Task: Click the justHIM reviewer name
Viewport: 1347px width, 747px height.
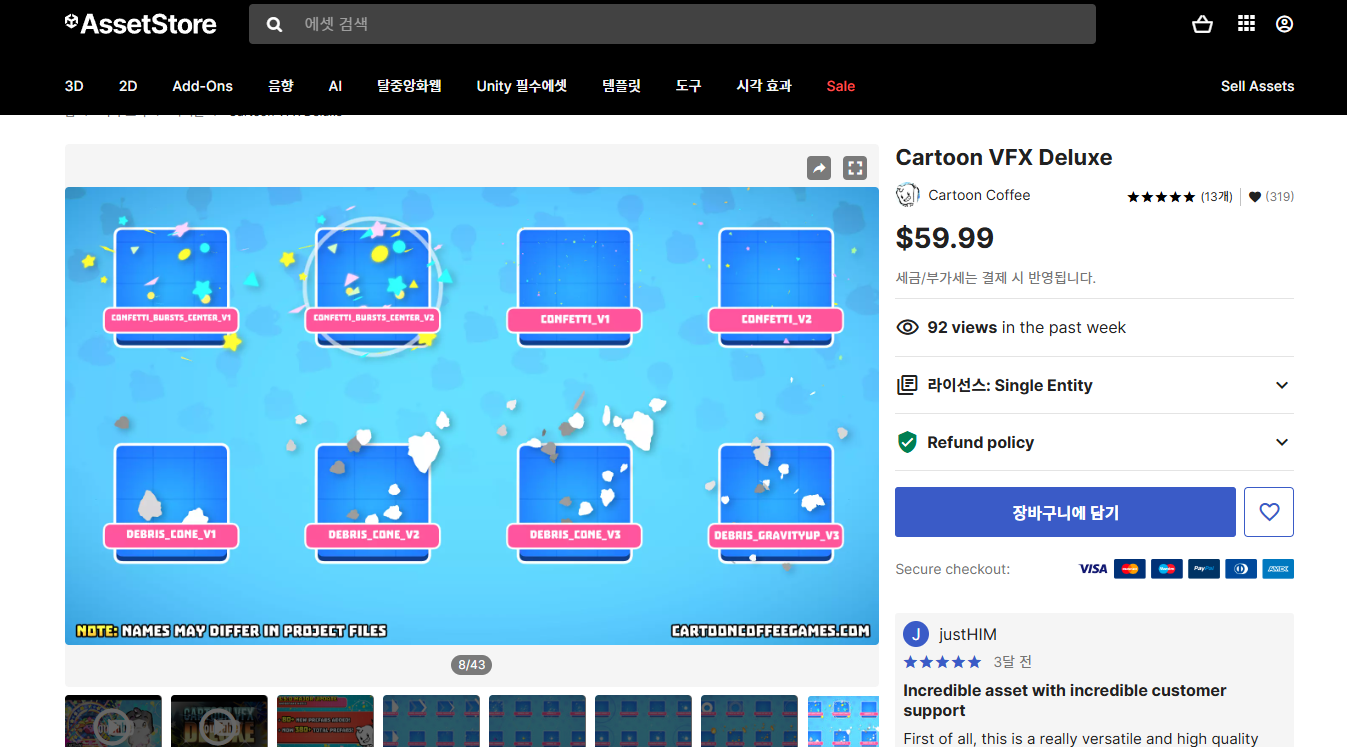Action: coord(967,634)
